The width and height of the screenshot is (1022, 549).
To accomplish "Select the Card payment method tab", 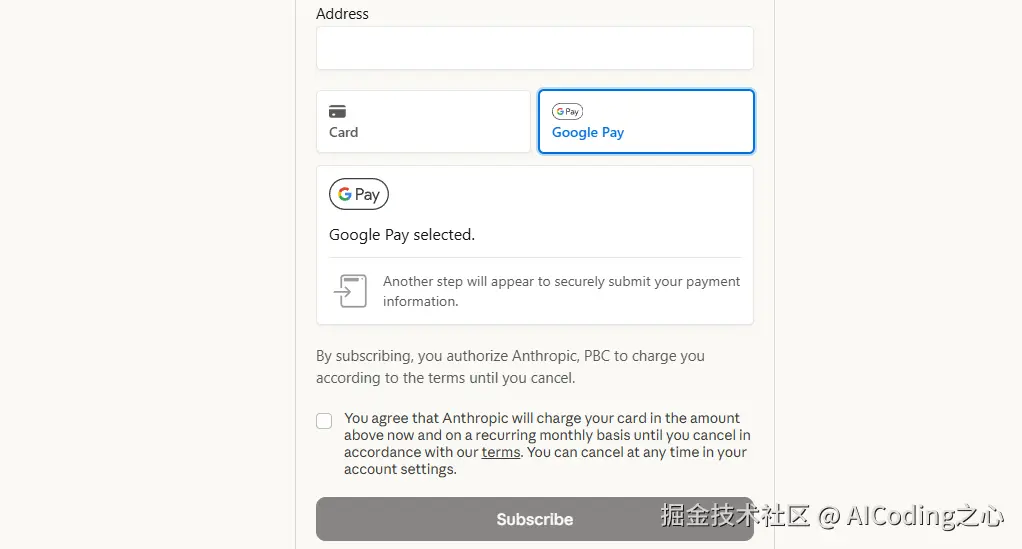I will click(423, 122).
